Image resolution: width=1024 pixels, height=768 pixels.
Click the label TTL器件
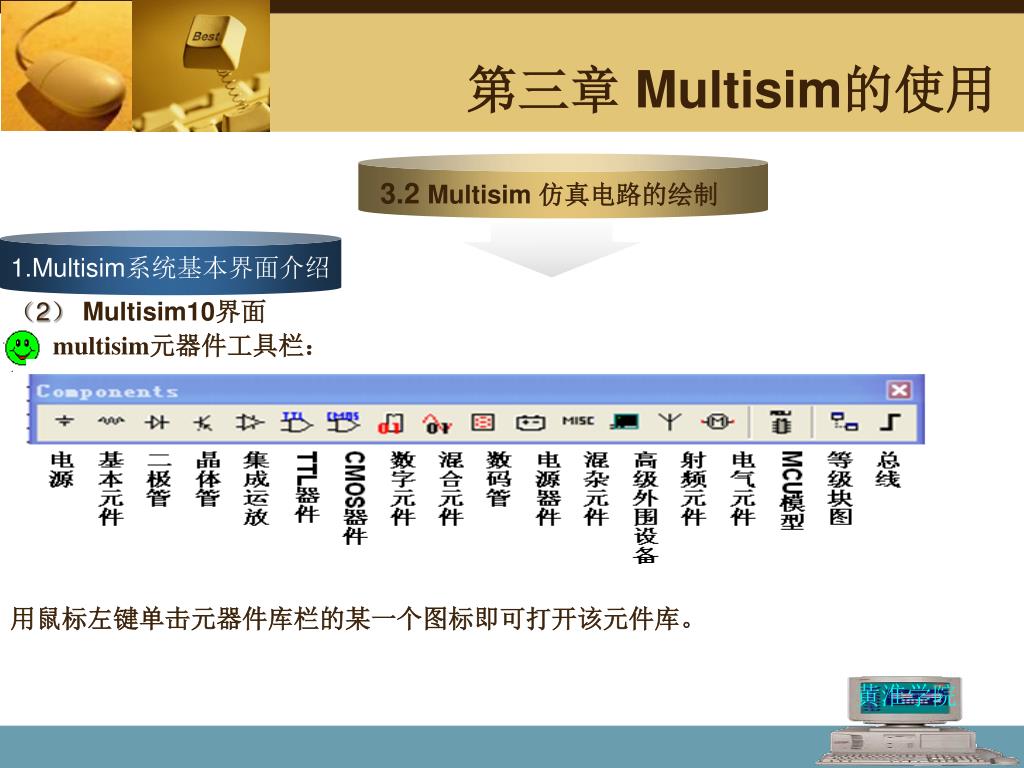pos(306,487)
